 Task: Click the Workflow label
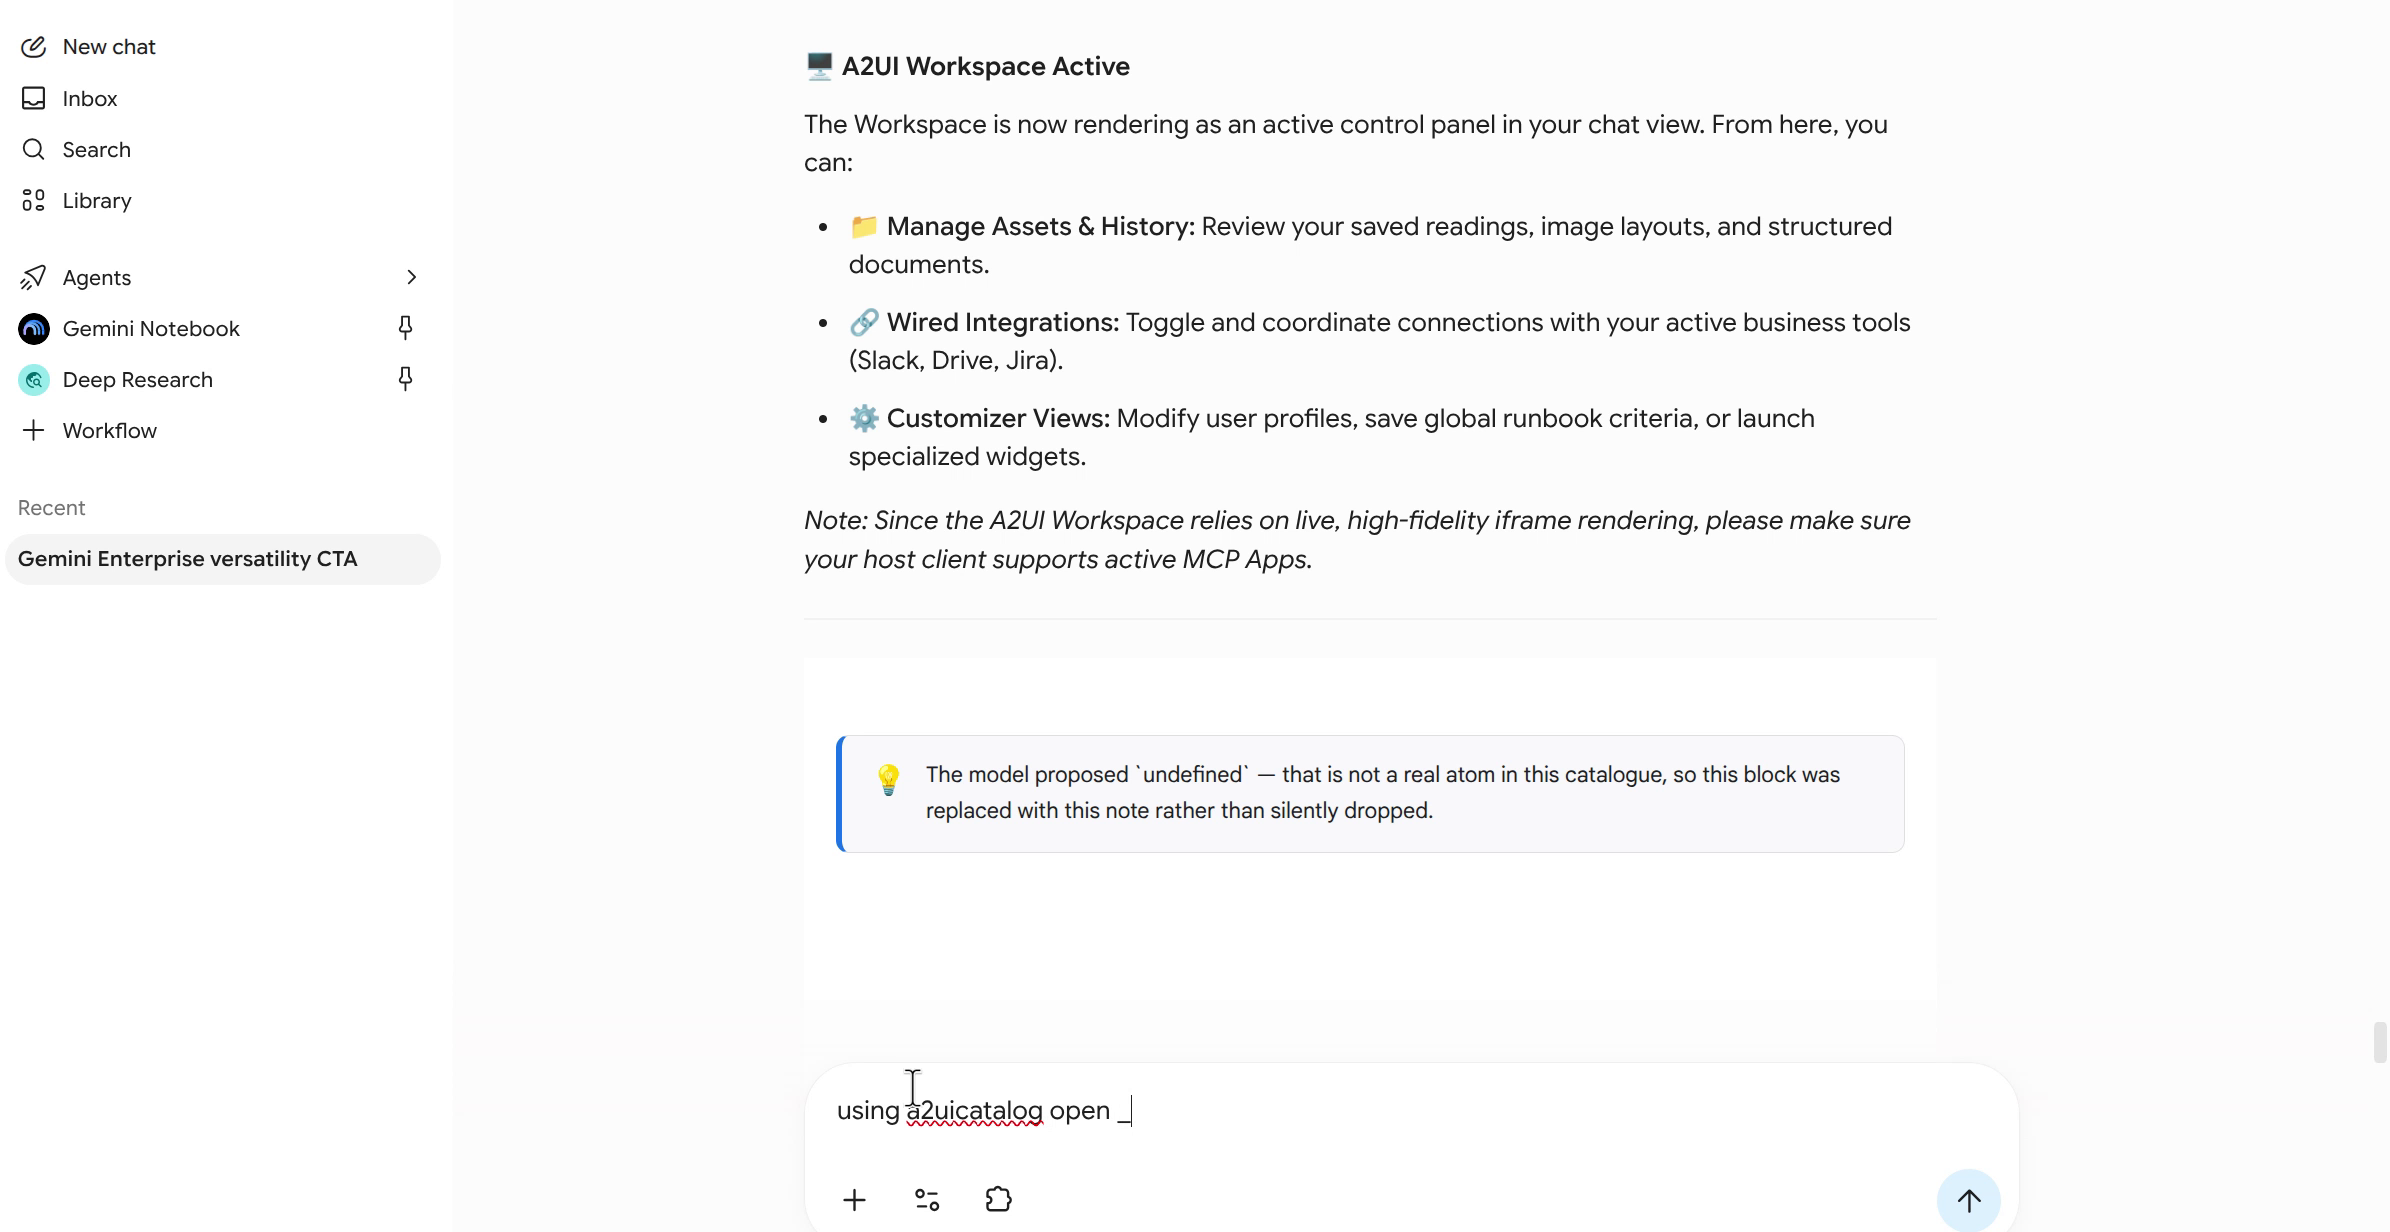(x=110, y=430)
